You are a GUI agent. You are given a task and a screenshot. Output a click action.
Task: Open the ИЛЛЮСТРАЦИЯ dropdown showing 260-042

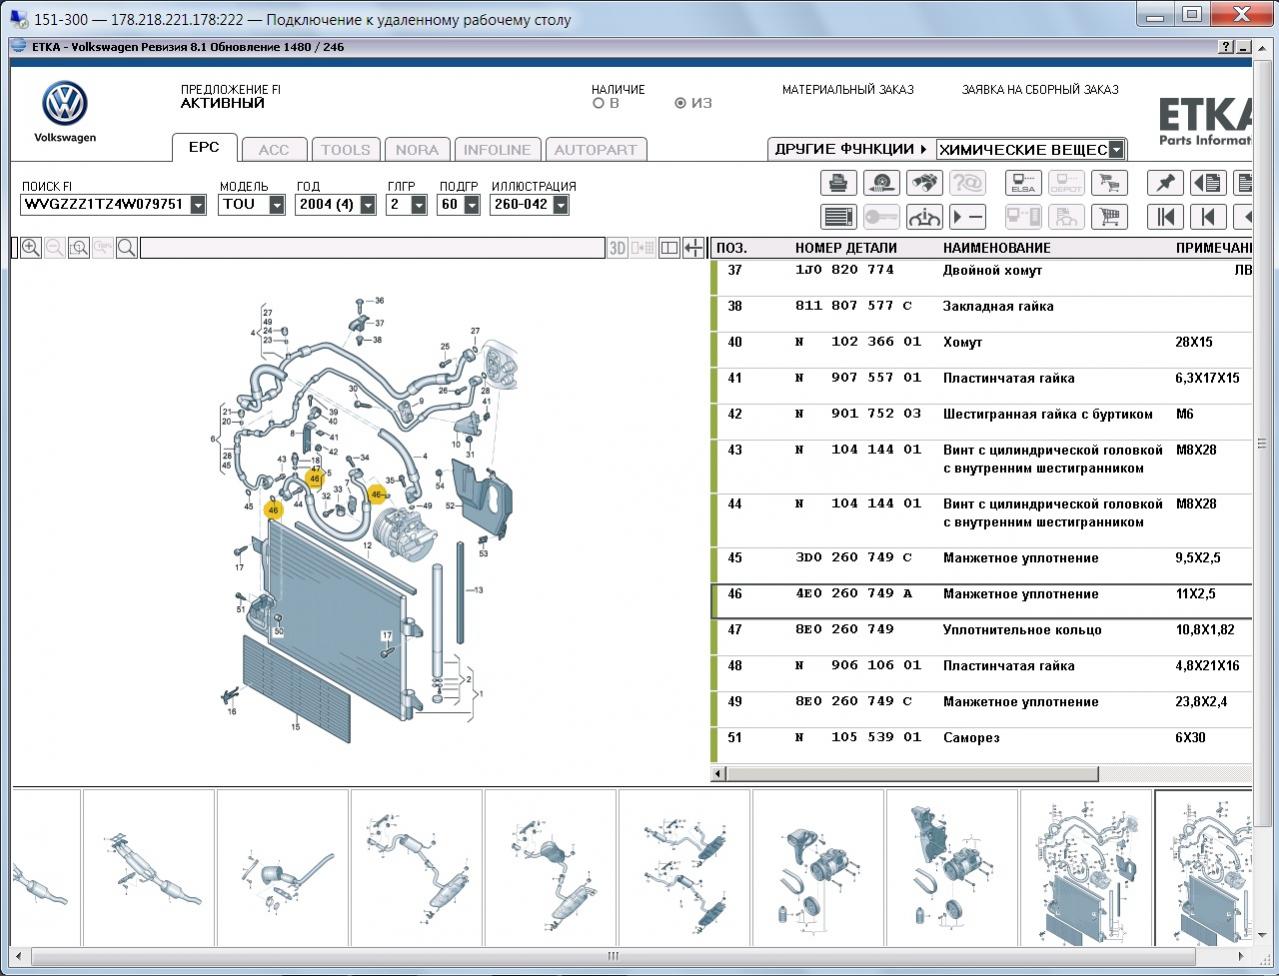(x=561, y=205)
